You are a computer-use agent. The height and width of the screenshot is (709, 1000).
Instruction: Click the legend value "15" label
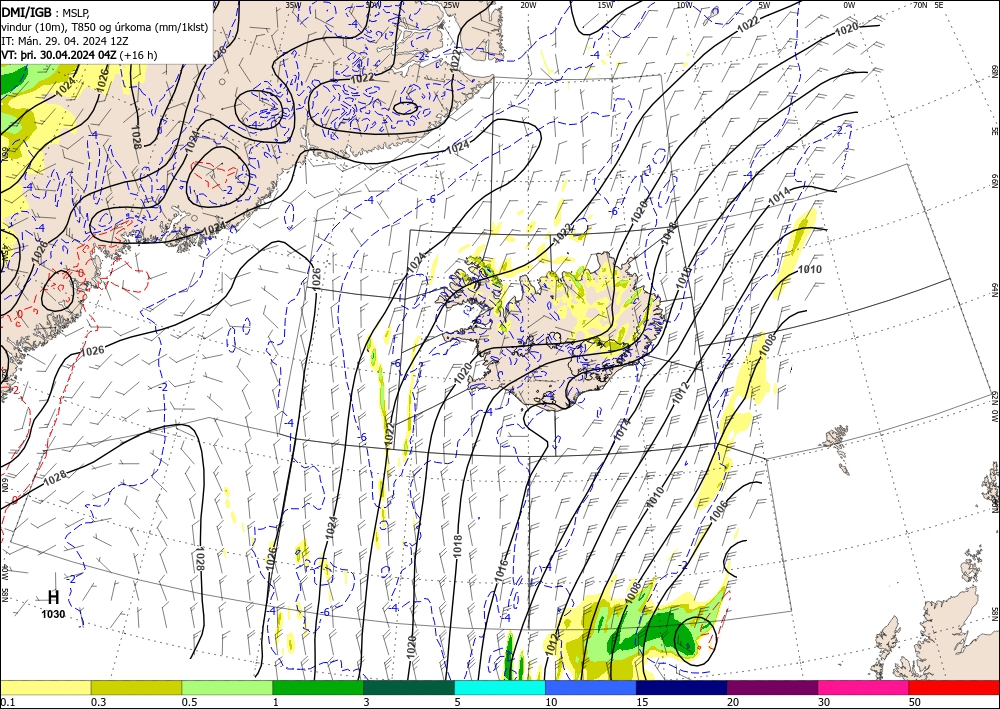click(x=642, y=702)
